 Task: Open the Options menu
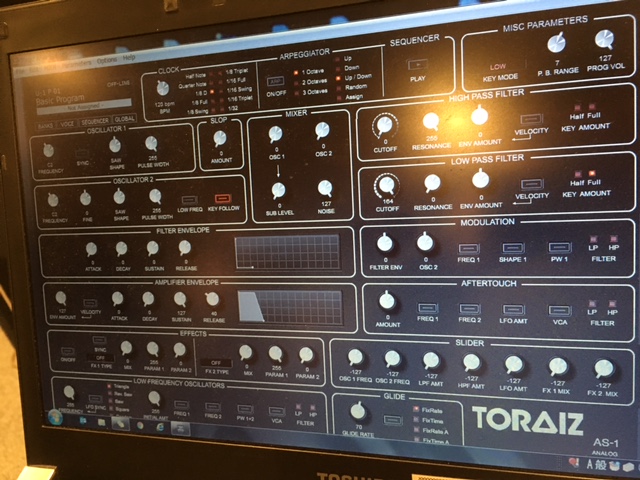[107, 60]
